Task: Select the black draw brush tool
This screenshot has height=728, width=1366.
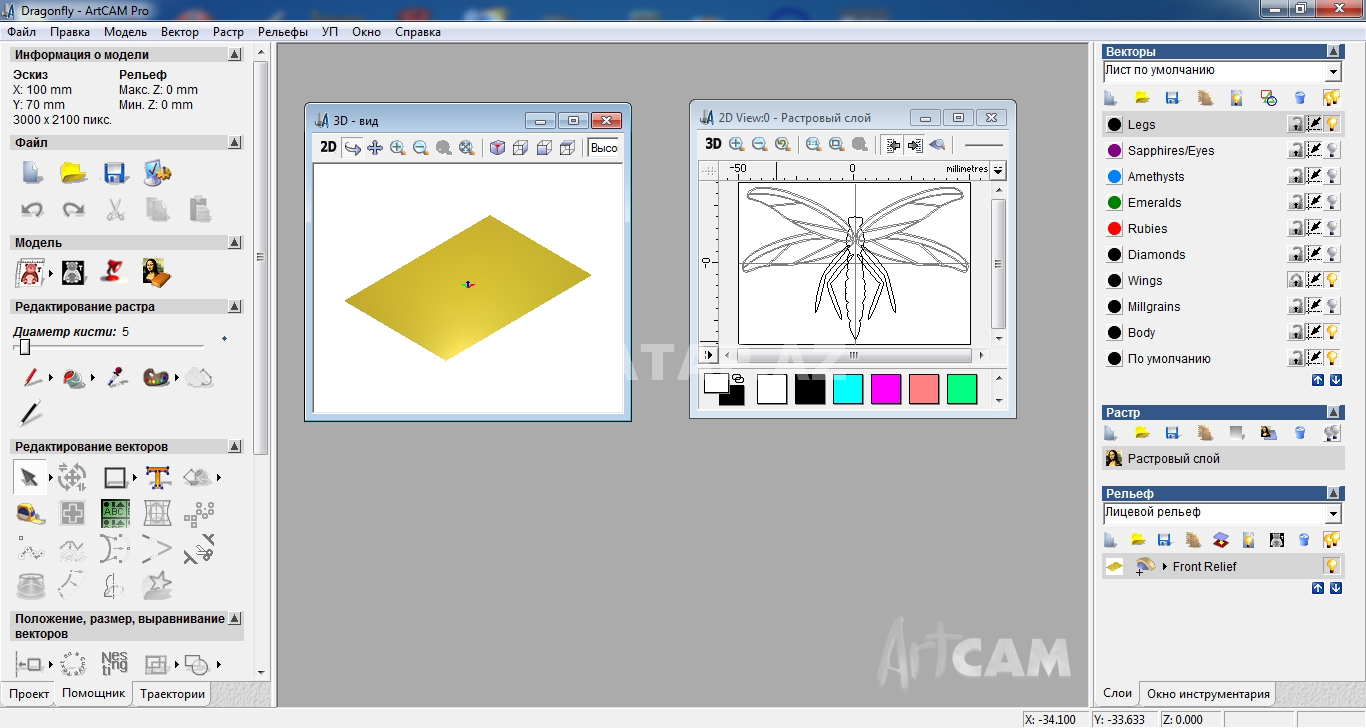Action: point(31,412)
